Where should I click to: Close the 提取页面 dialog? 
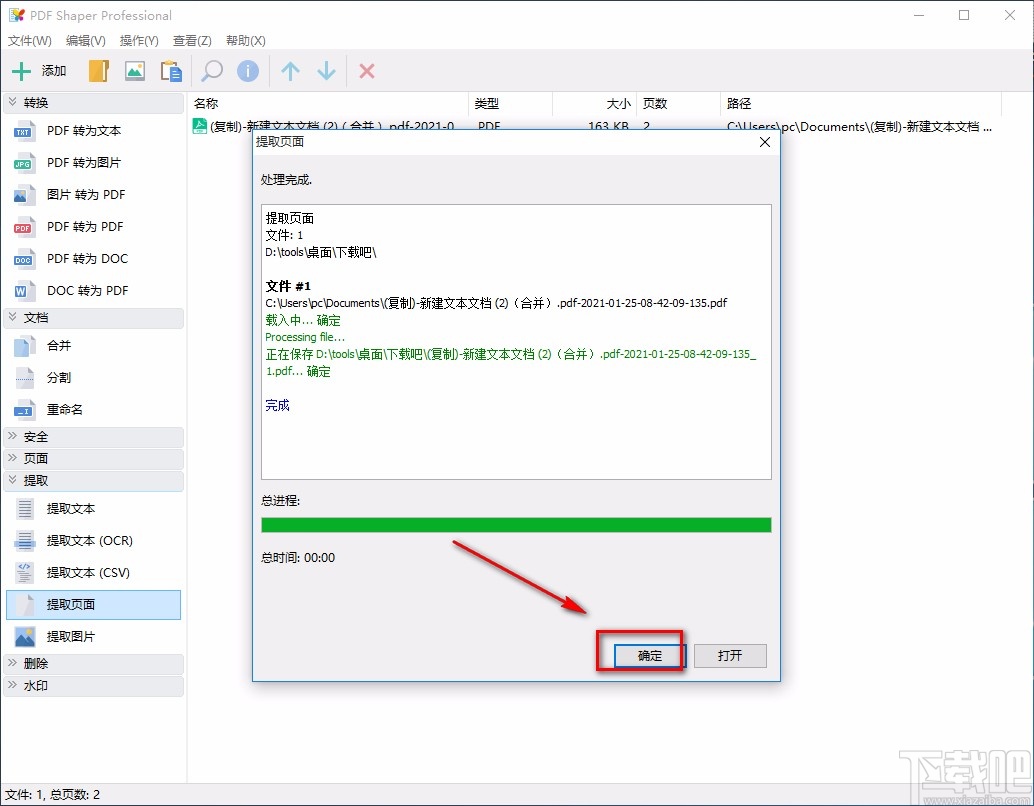[765, 142]
